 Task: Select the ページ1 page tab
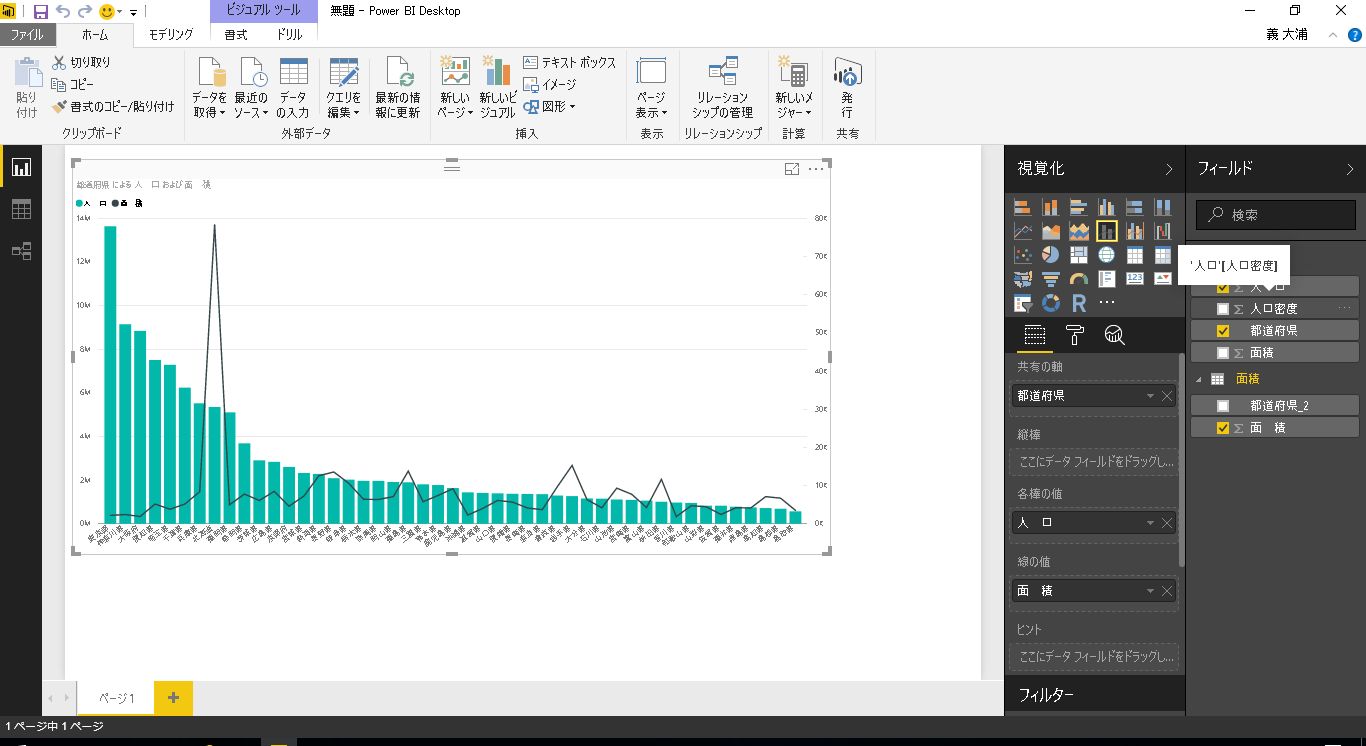click(116, 698)
